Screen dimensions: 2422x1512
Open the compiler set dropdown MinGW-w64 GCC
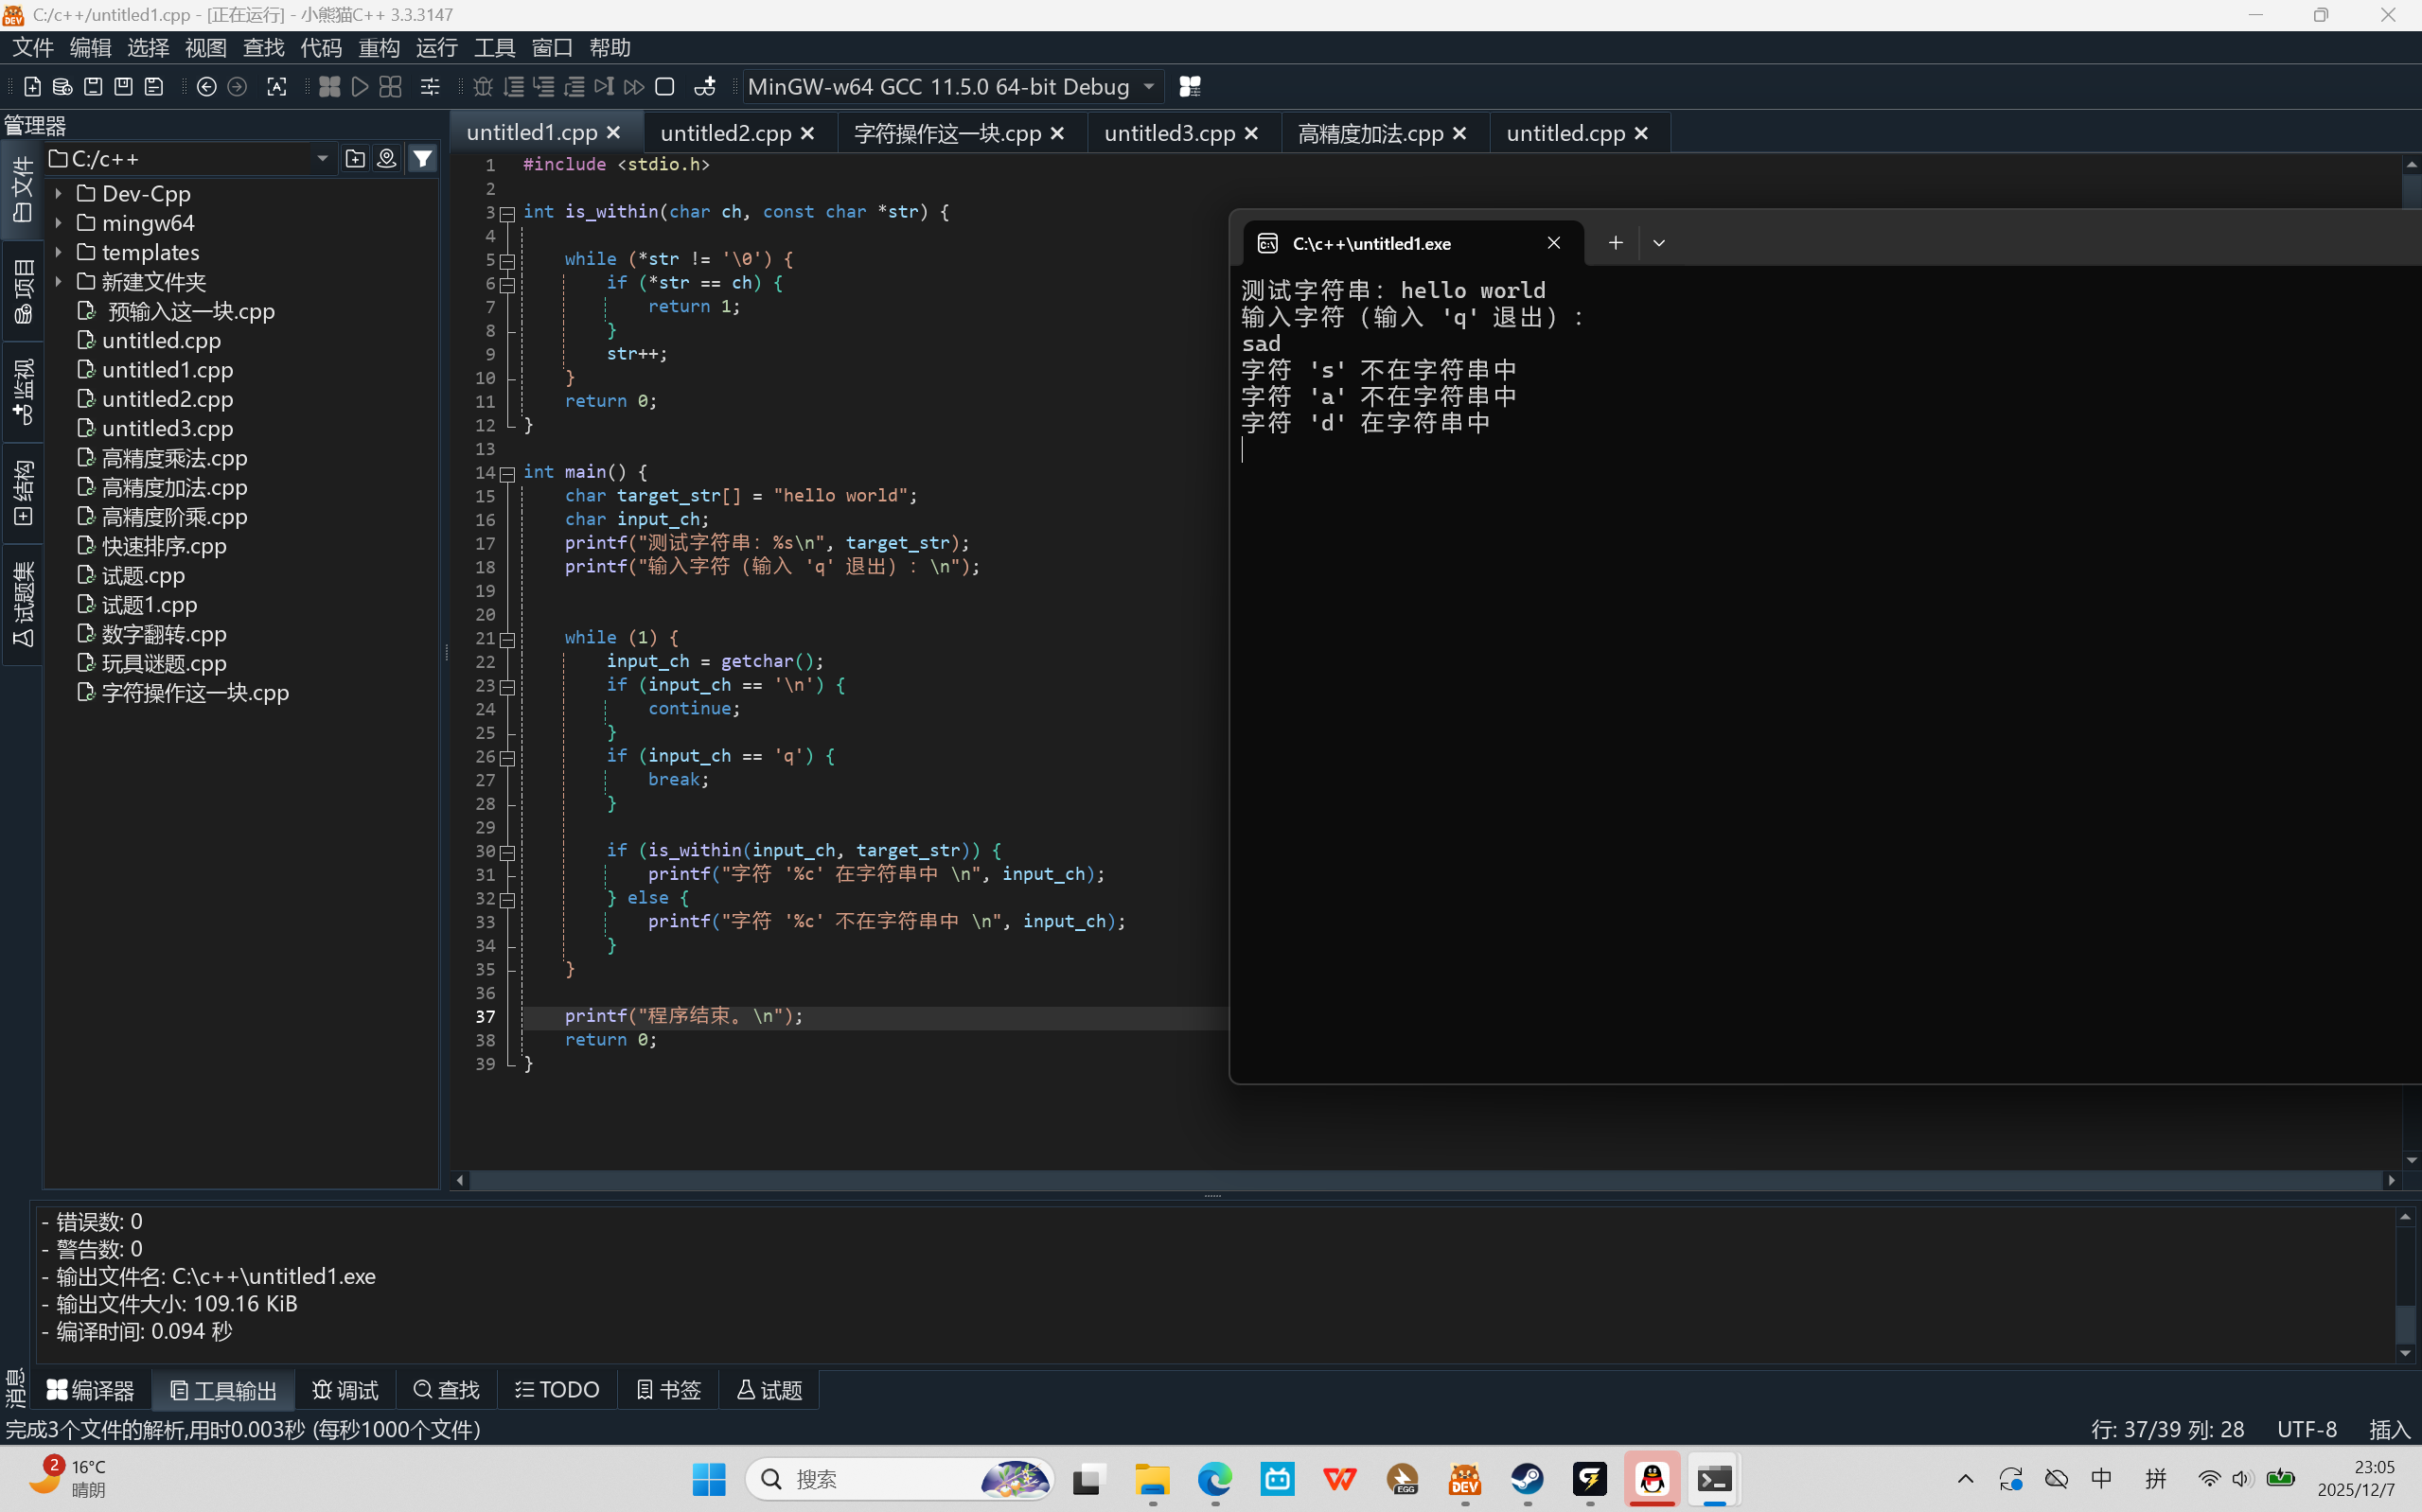point(950,87)
